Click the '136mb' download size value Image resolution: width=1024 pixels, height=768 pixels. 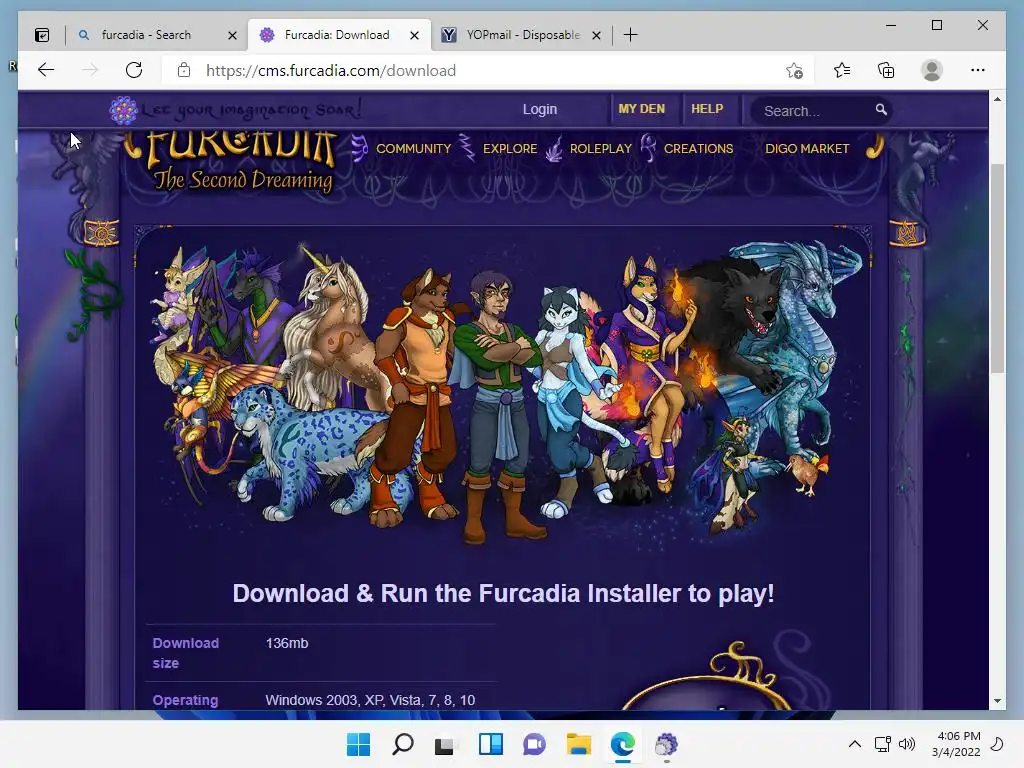pos(287,643)
